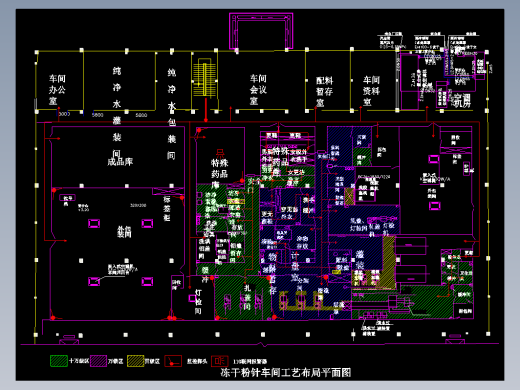Click the 成品库 room label
This screenshot has width=520, height=390.
pos(120,162)
